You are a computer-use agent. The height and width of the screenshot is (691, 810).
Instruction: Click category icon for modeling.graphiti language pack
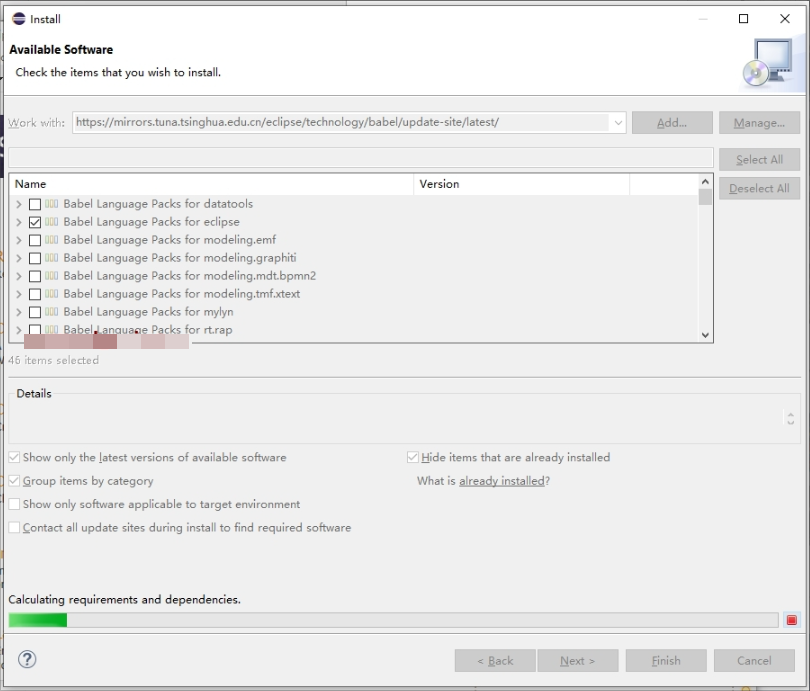[51, 258]
